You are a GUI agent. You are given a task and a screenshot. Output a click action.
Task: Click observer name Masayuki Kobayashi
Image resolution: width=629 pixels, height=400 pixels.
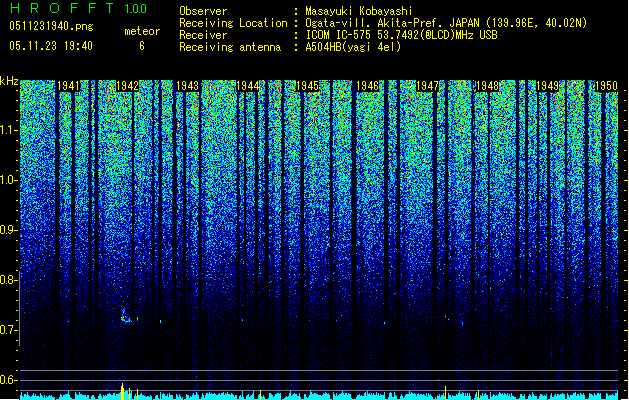point(359,11)
